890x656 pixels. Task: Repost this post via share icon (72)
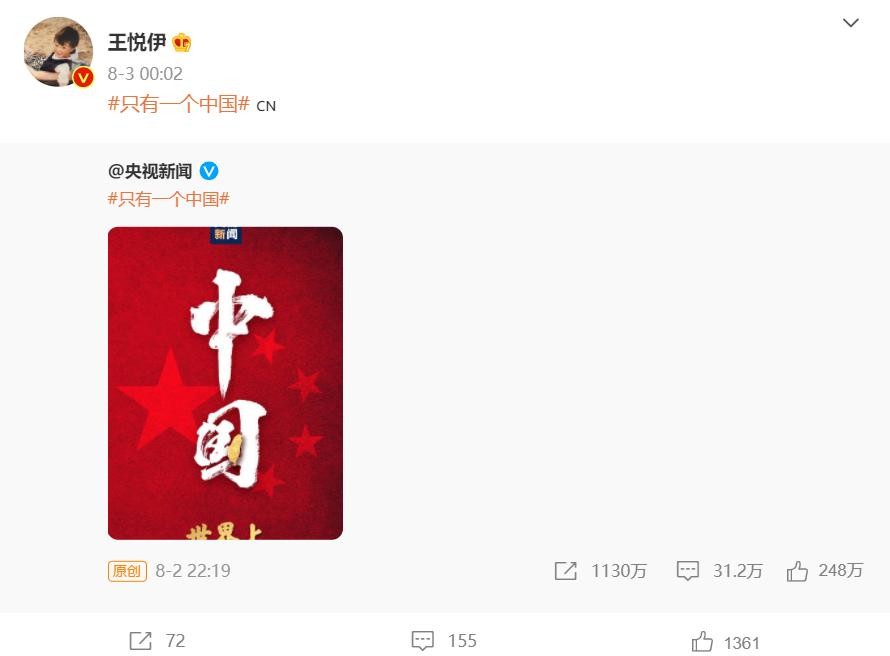(x=140, y=641)
